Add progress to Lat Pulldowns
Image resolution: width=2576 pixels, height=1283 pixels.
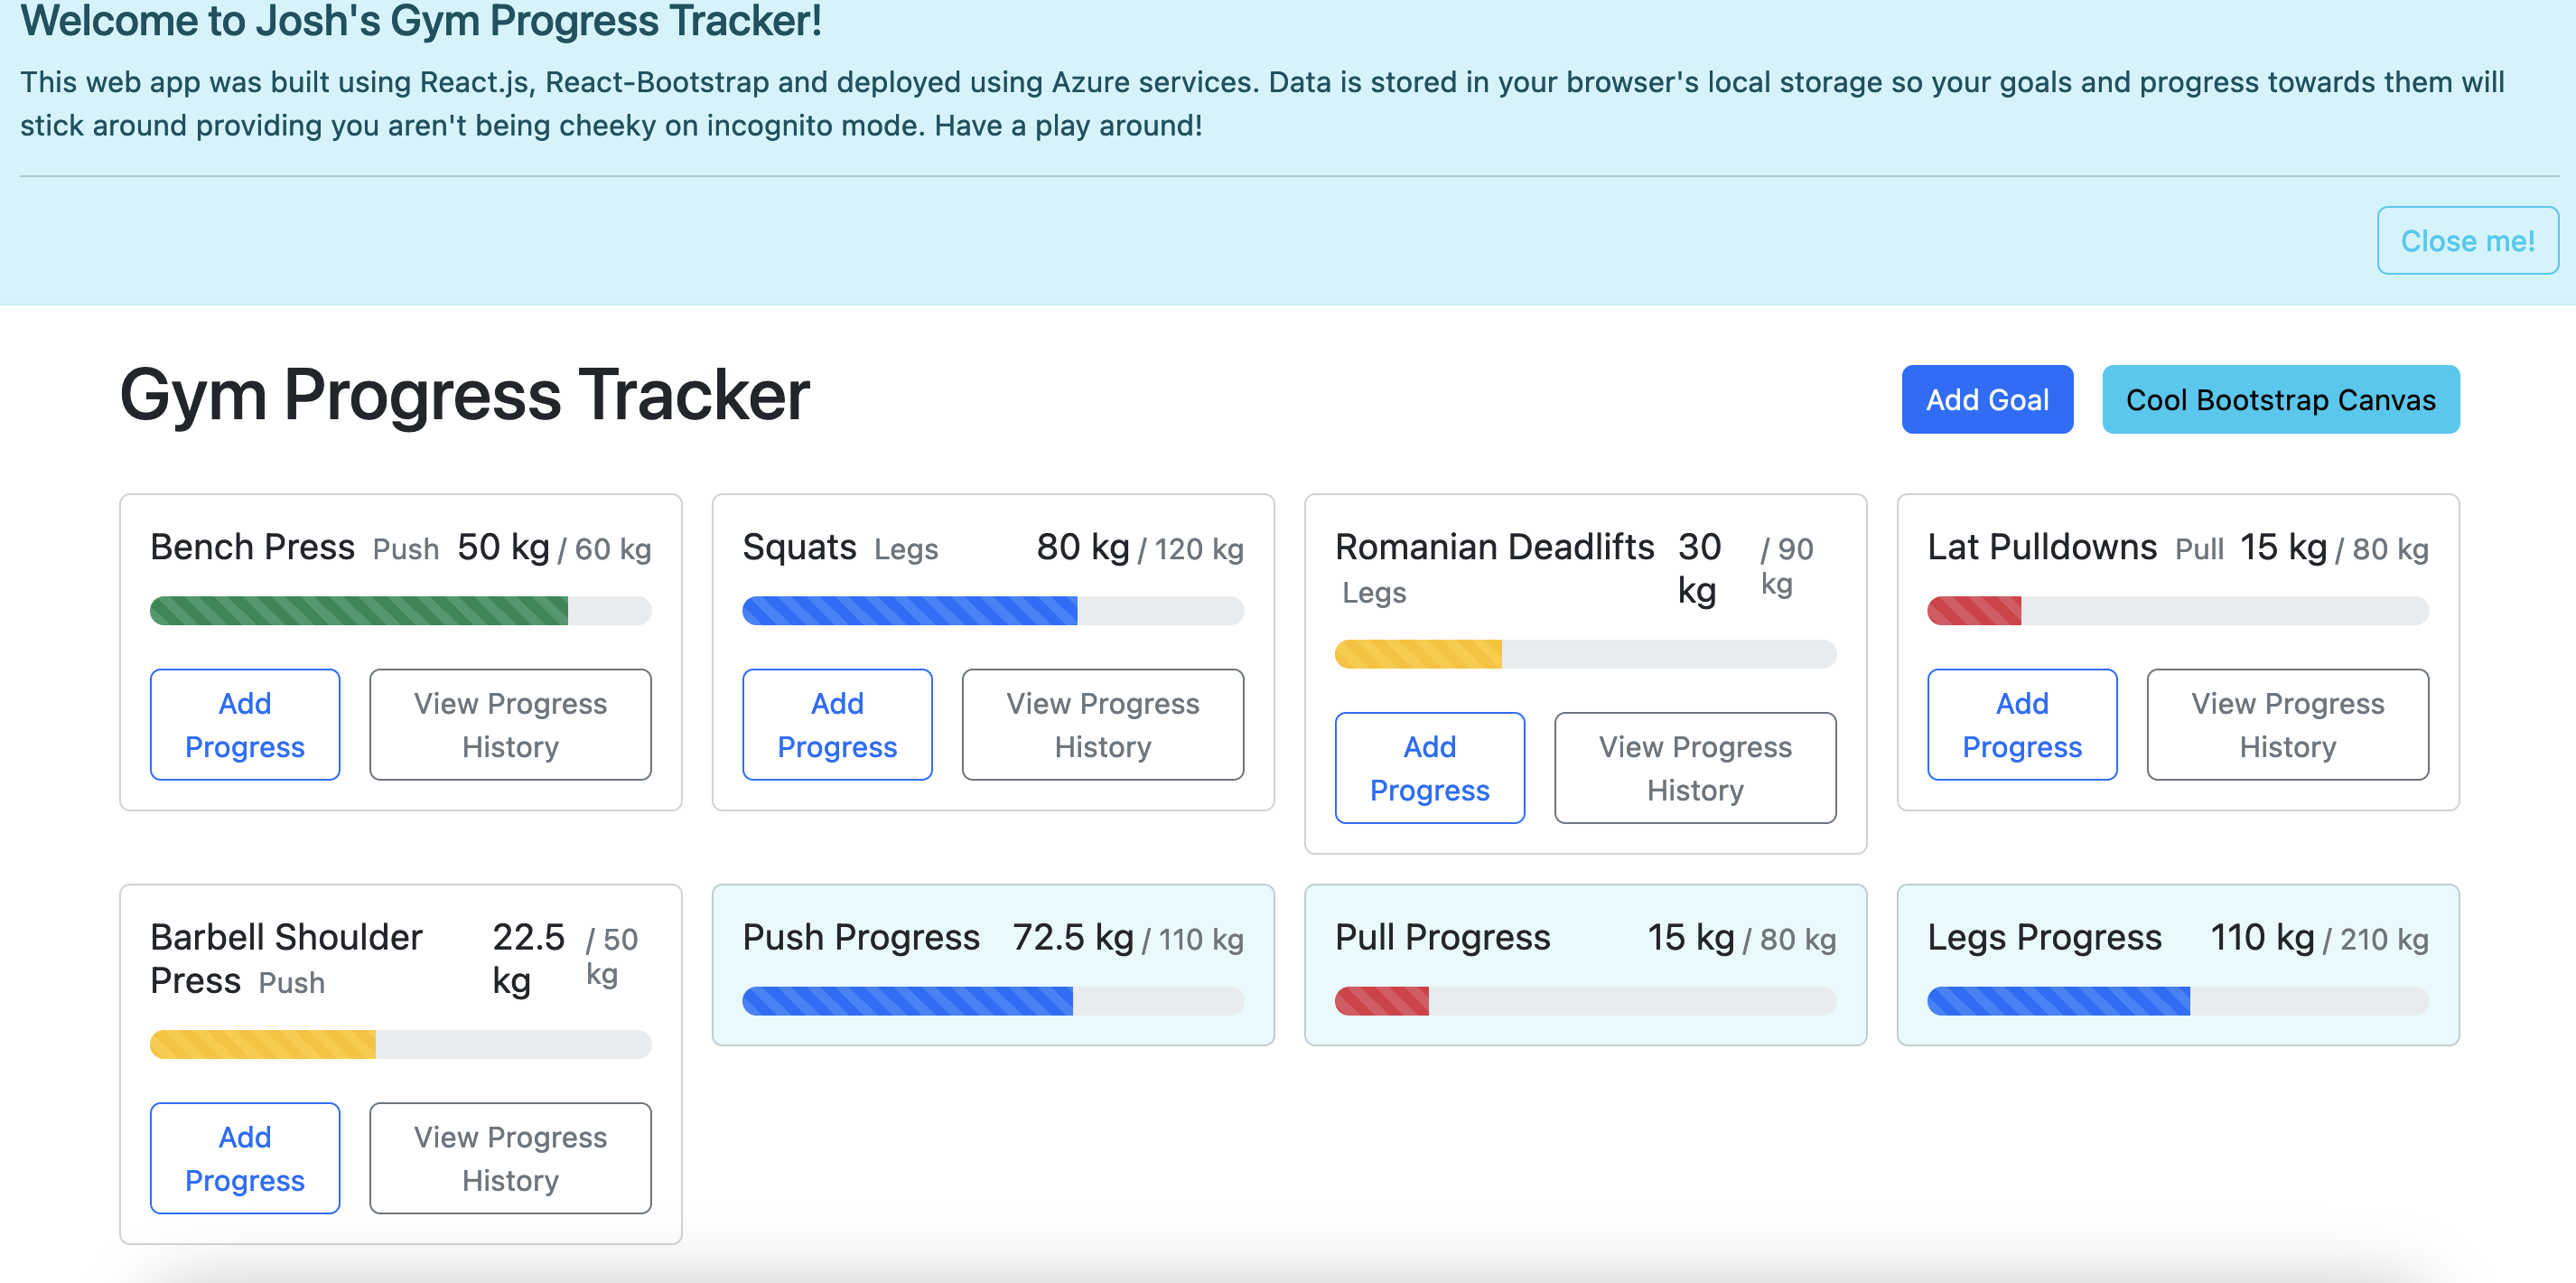2021,724
